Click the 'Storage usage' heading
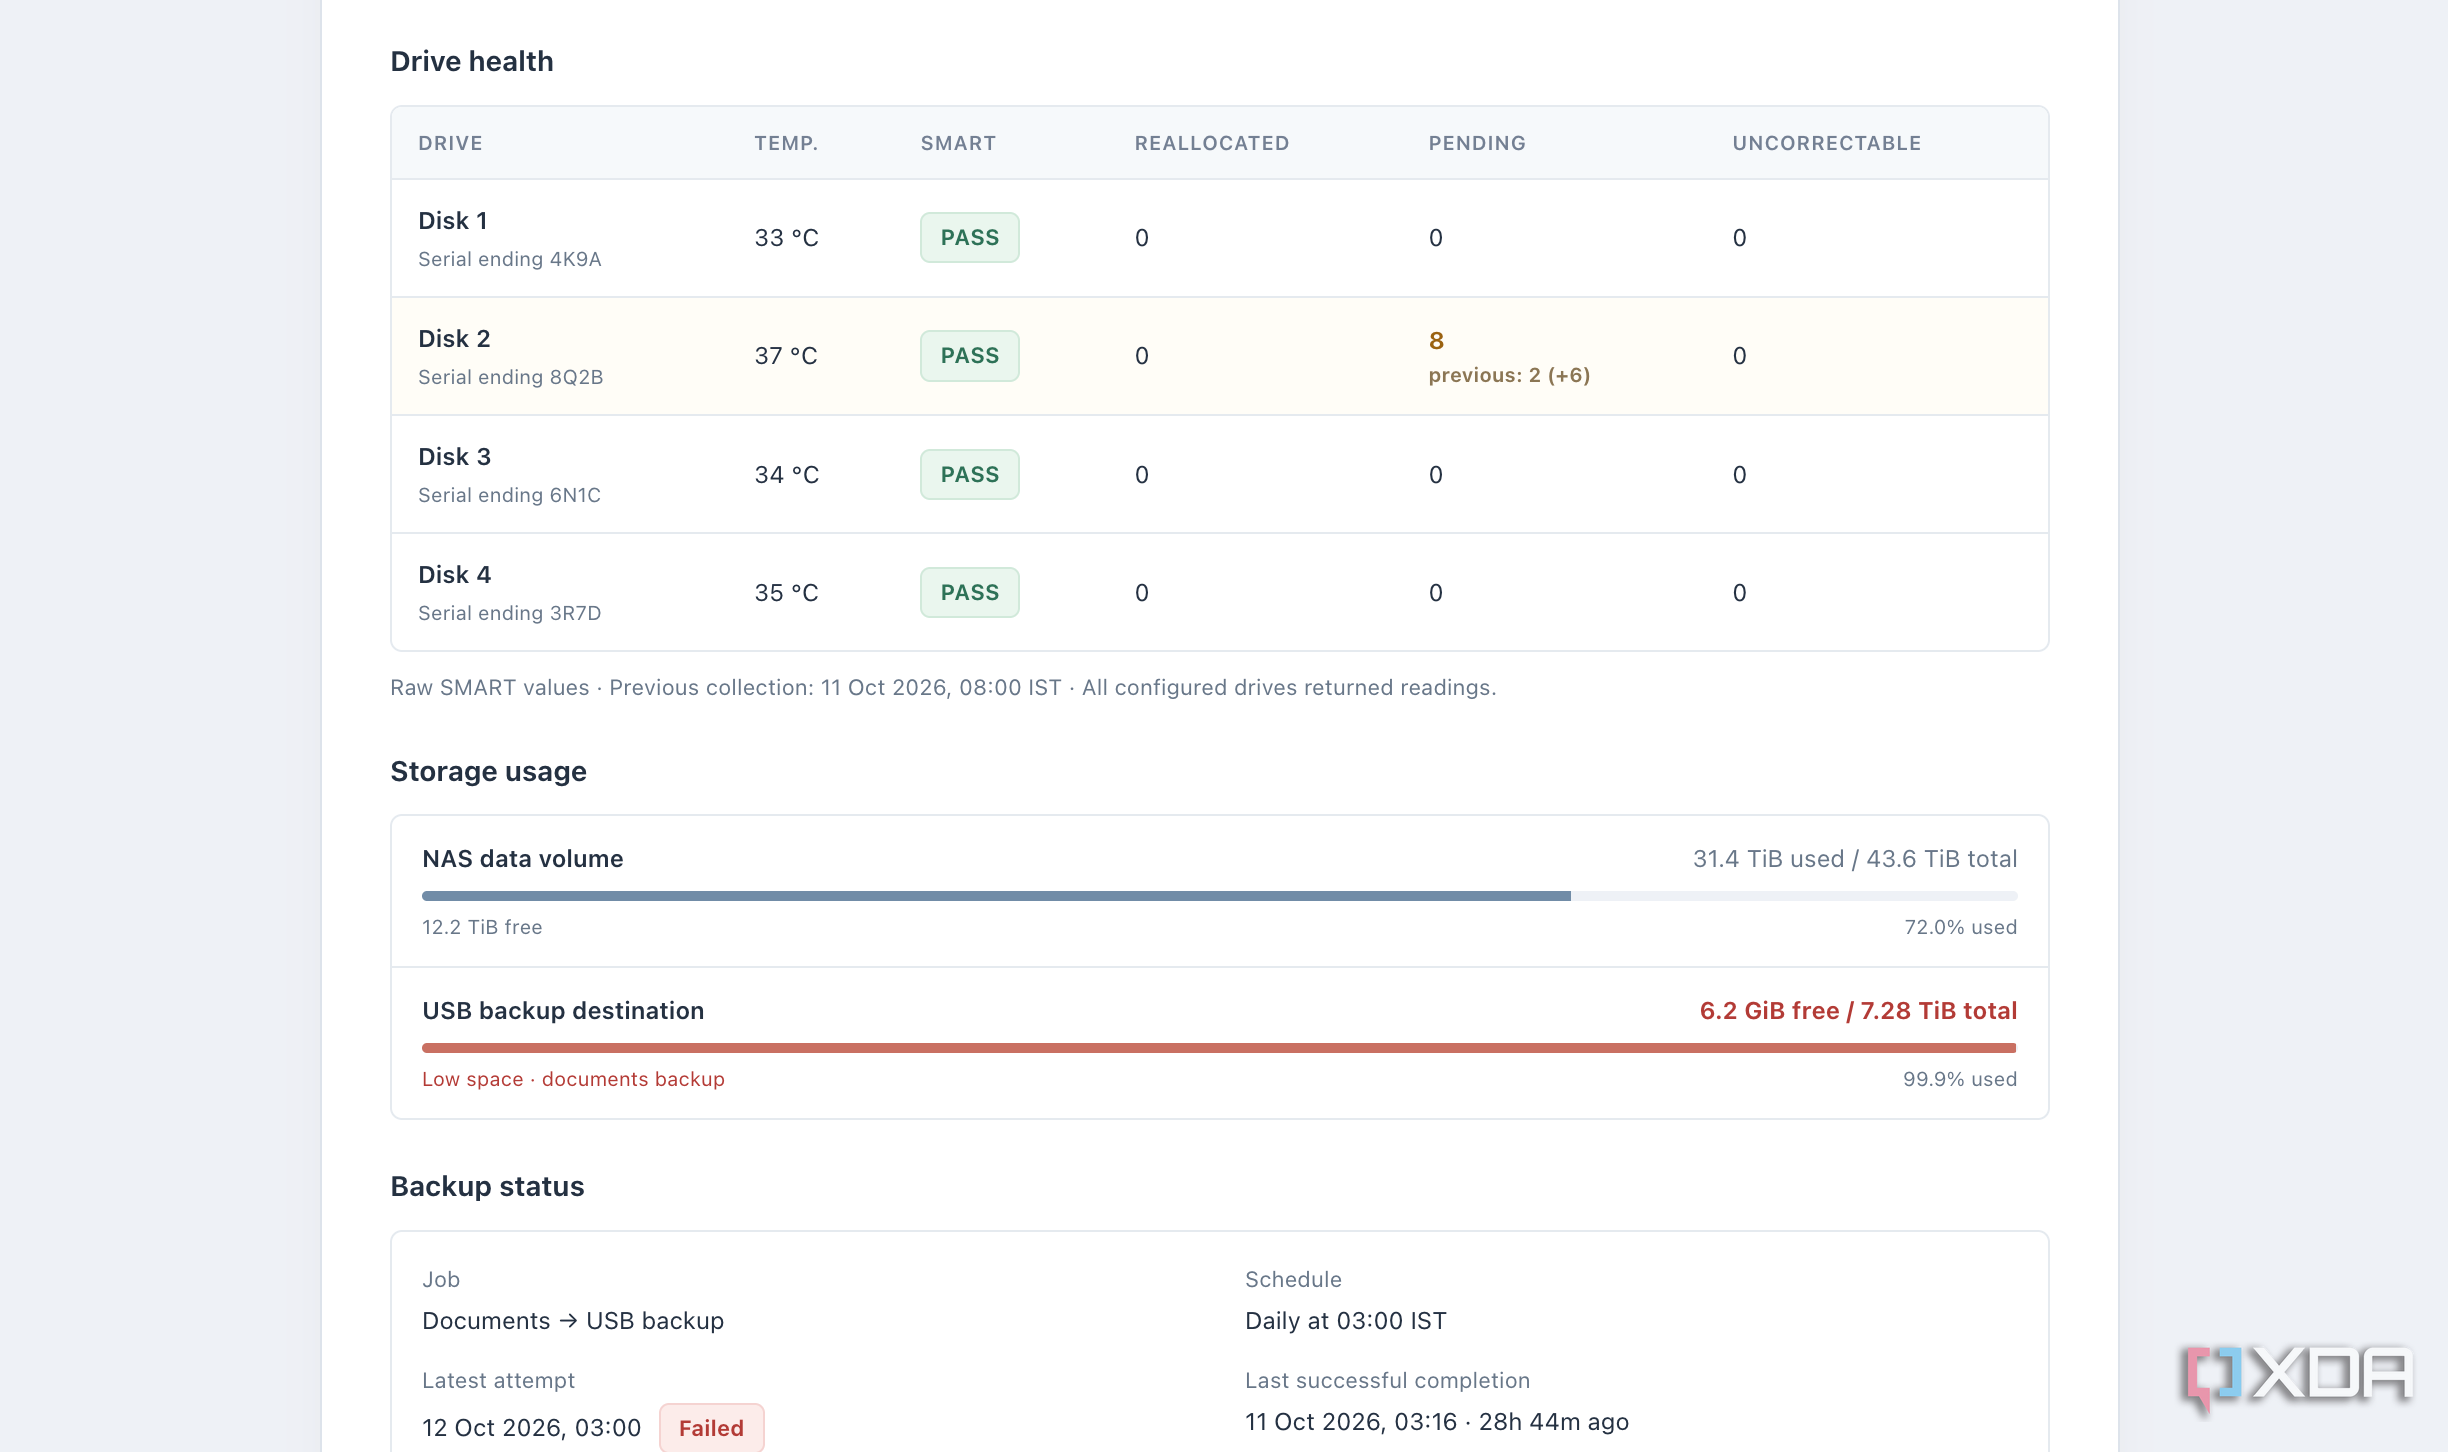This screenshot has height=1452, width=2448. click(488, 771)
